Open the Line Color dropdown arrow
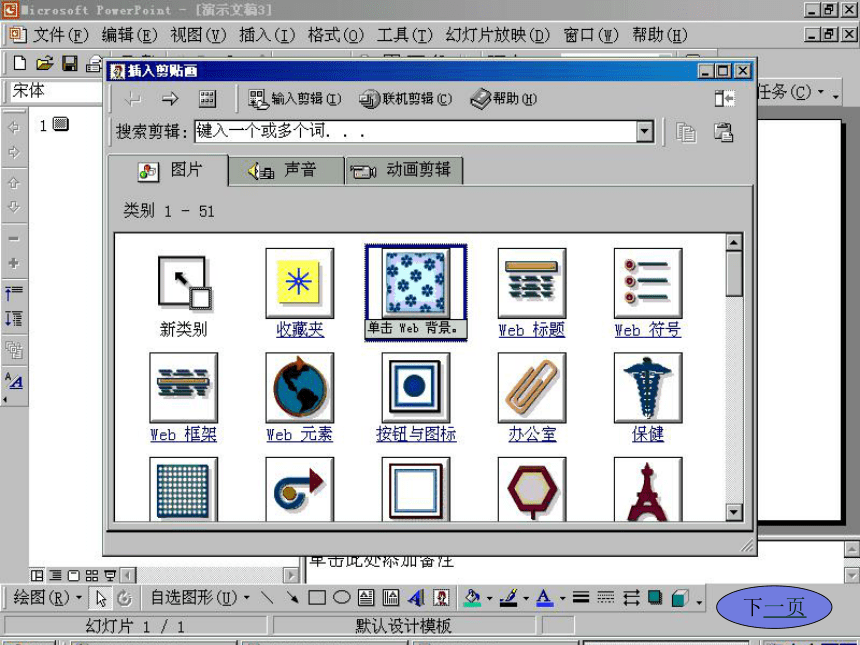 [525, 598]
